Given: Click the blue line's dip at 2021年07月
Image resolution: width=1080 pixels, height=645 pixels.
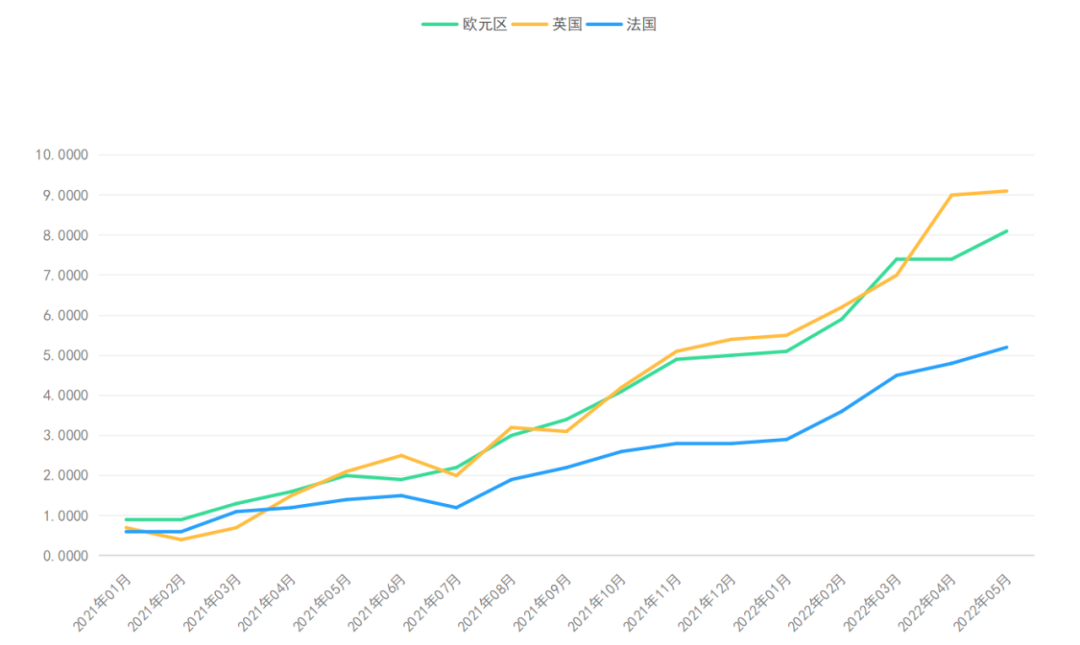Looking at the screenshot, I should click(x=456, y=507).
